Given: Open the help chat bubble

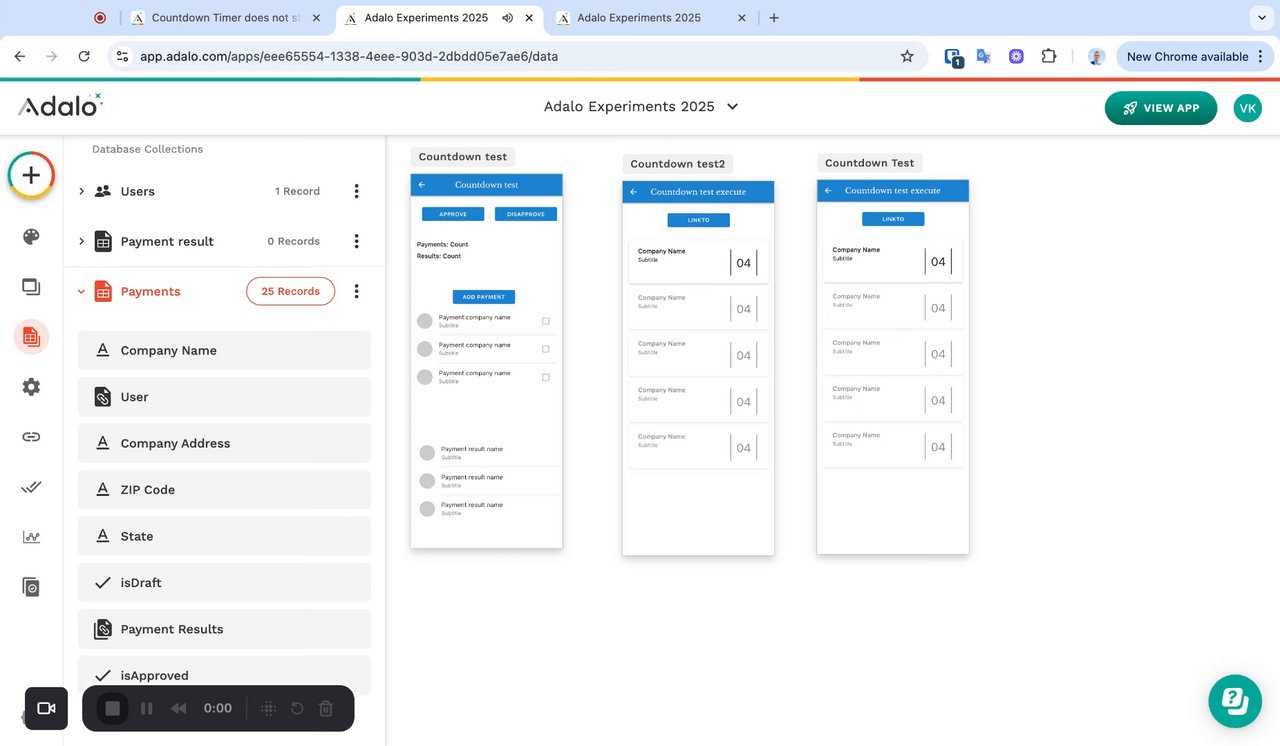Looking at the screenshot, I should click(x=1235, y=701).
